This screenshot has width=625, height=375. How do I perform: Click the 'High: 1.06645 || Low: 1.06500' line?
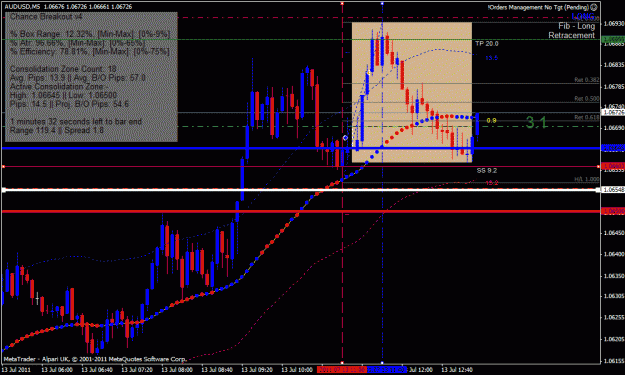pyautogui.click(x=63, y=95)
